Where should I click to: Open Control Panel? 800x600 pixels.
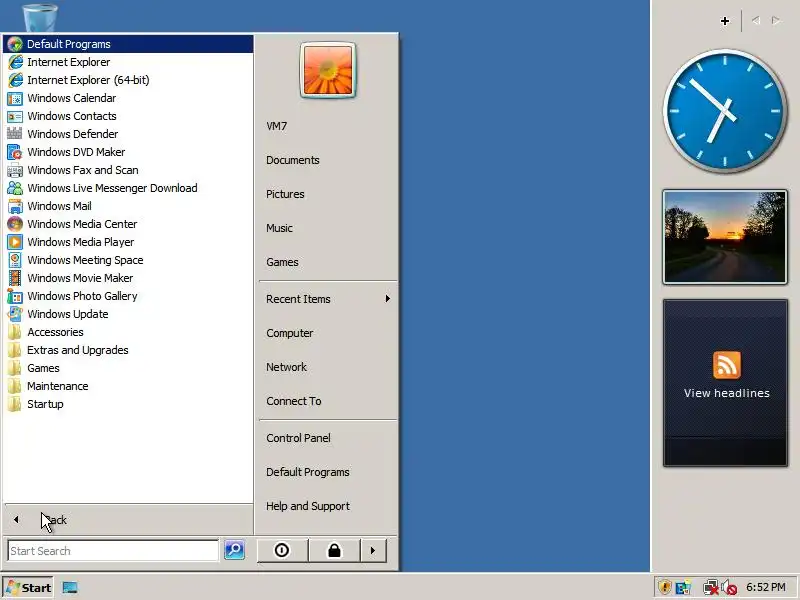327,438
